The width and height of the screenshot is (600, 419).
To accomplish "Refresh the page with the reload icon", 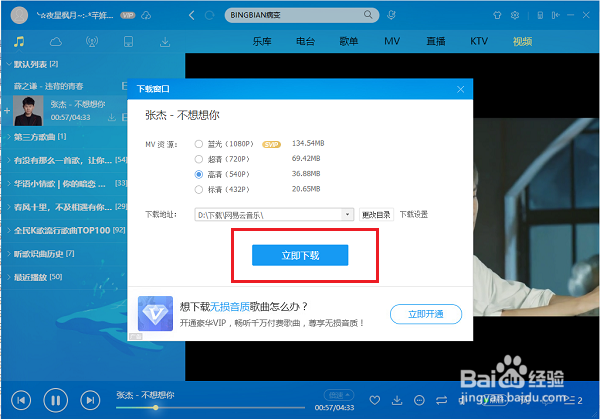I will [209, 15].
